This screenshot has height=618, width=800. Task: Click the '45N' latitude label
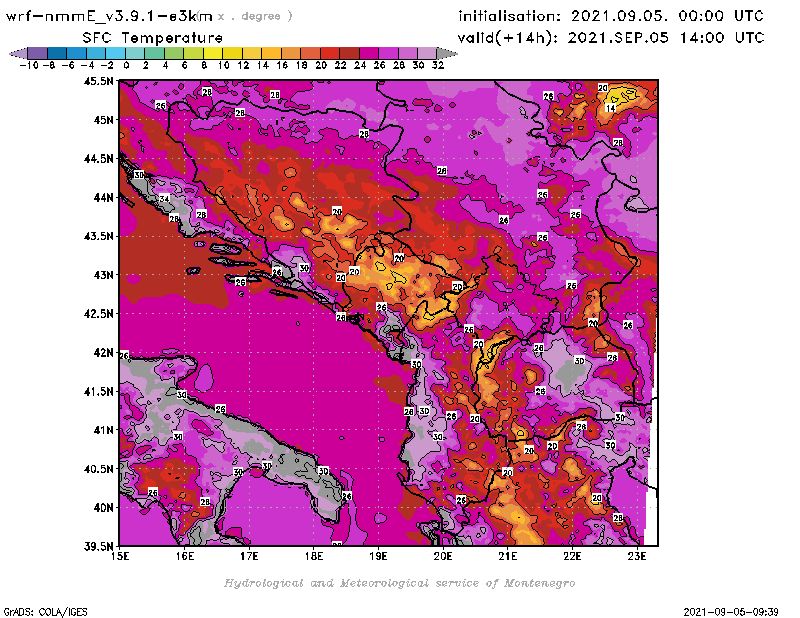[x=103, y=120]
